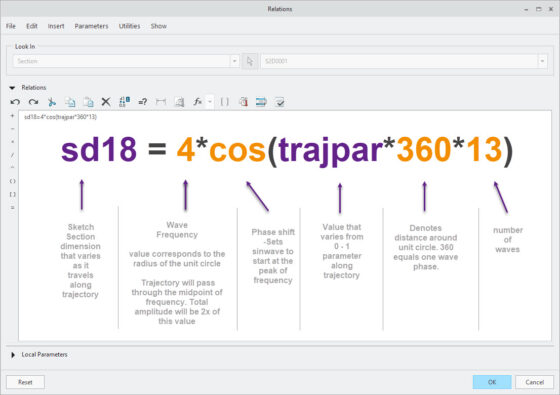Screen dimensions: 560x395
Task: Paste text into the relations editor
Action: coord(88,102)
